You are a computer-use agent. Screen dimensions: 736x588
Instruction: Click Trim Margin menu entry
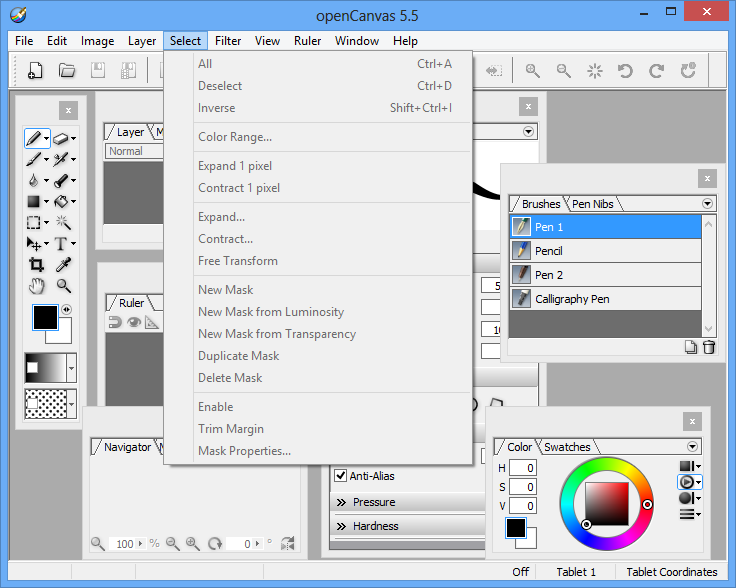pyautogui.click(x=332, y=429)
